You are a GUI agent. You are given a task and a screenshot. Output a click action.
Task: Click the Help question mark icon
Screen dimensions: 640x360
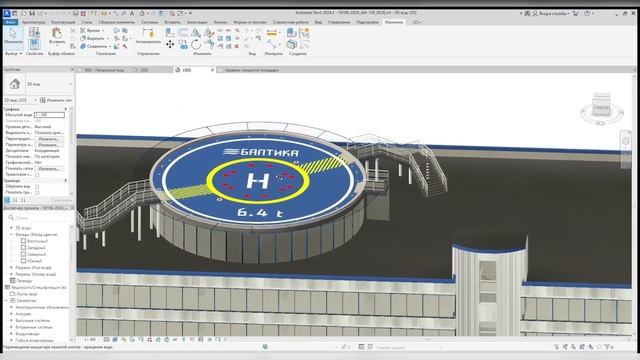(587, 13)
